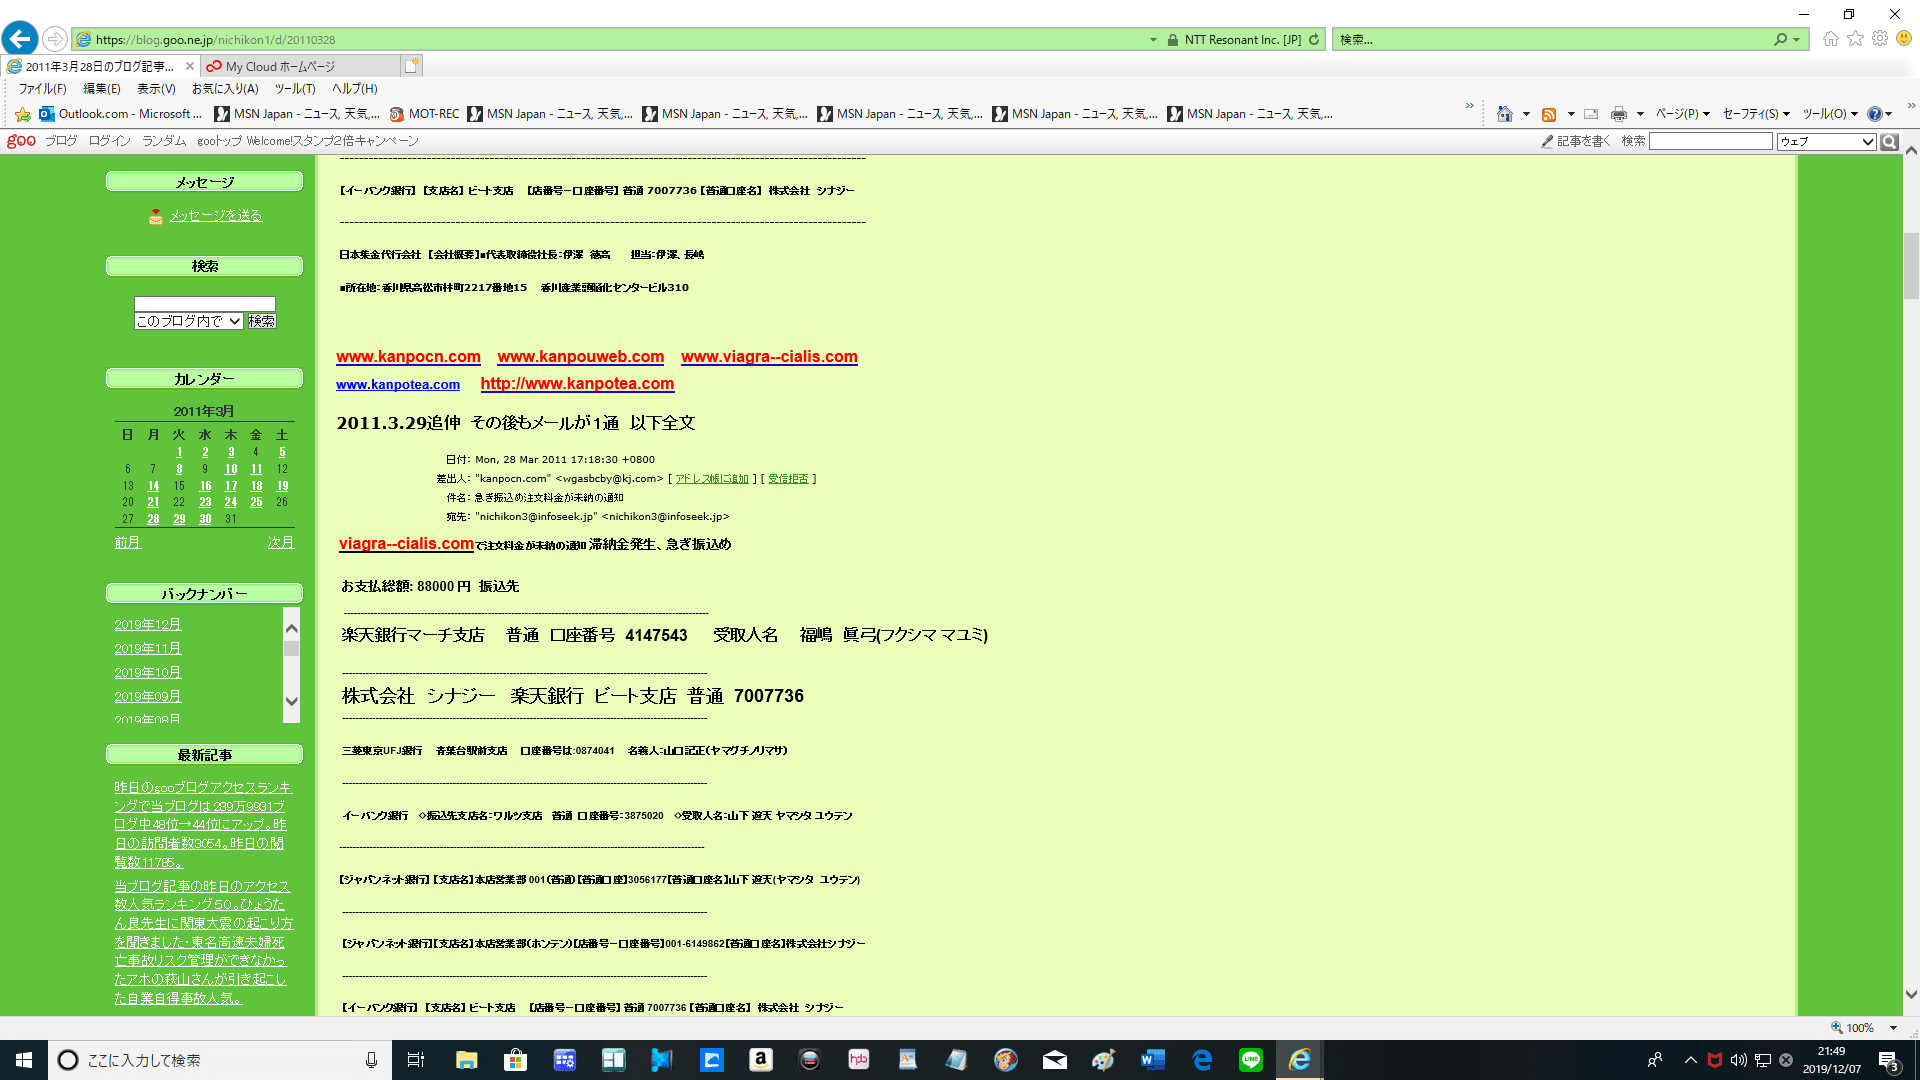This screenshot has width=1920, height=1080.
Task: Open the 2019年12月 back number link
Action: (147, 625)
